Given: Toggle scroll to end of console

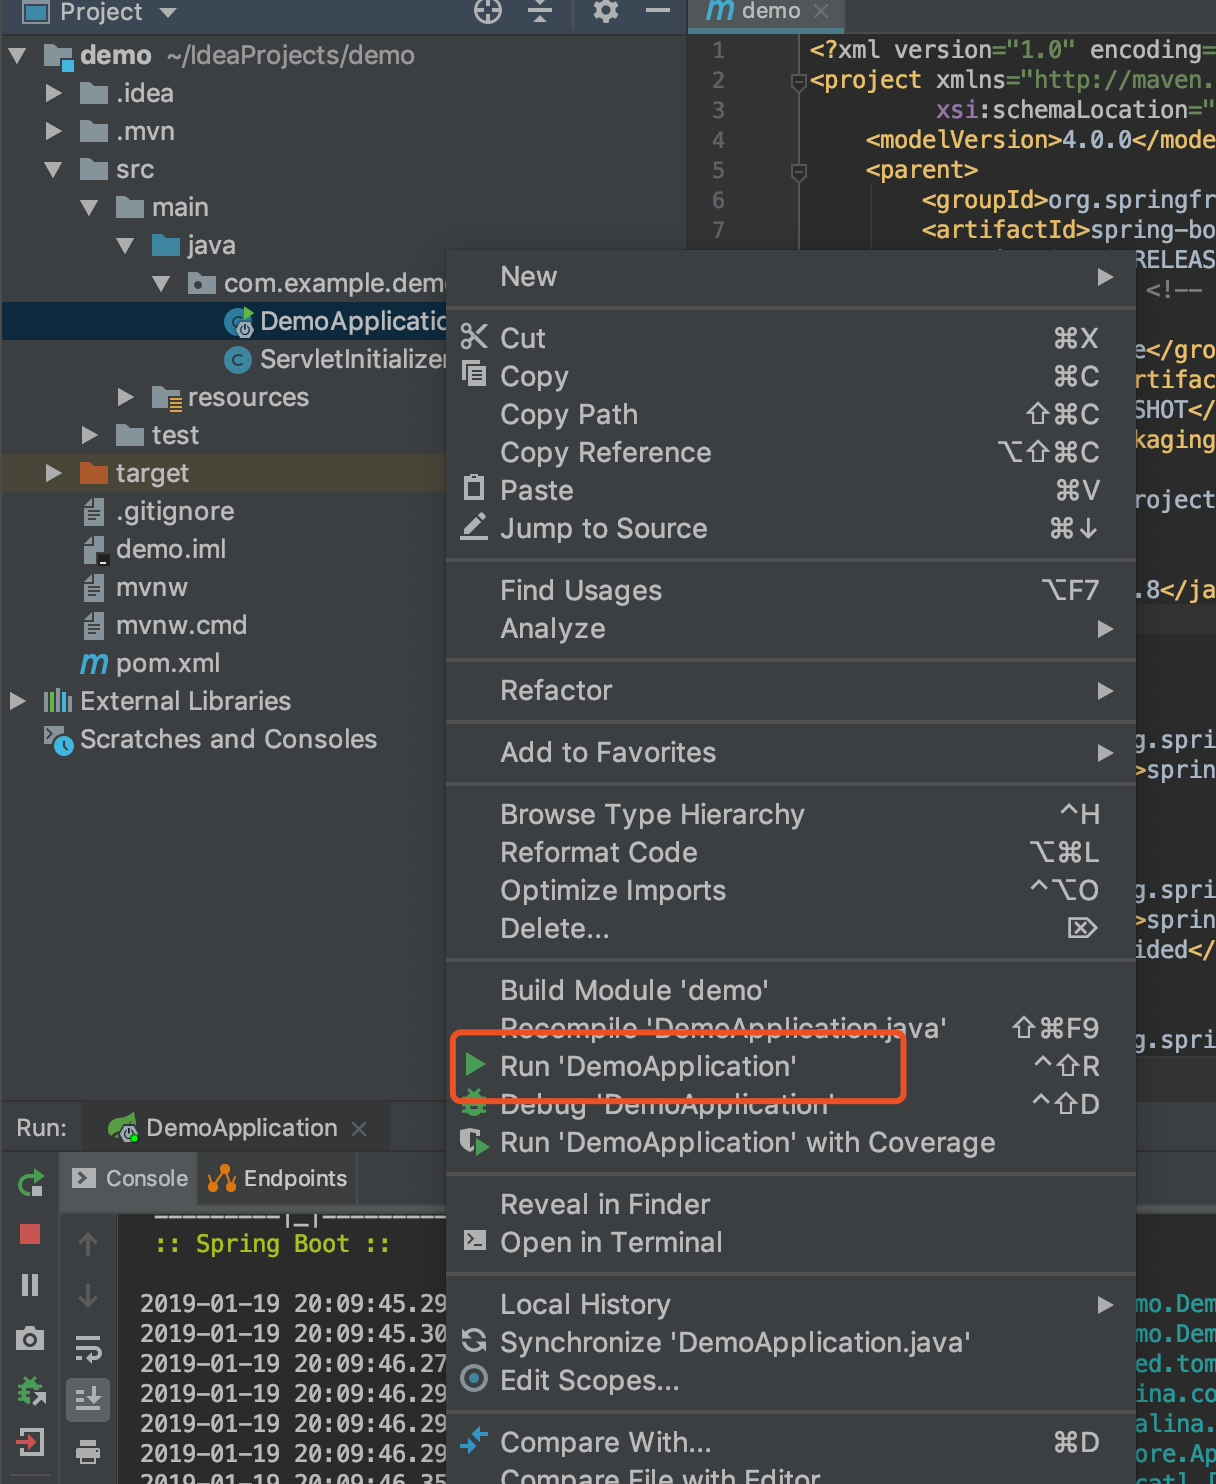Looking at the screenshot, I should coord(88,1399).
